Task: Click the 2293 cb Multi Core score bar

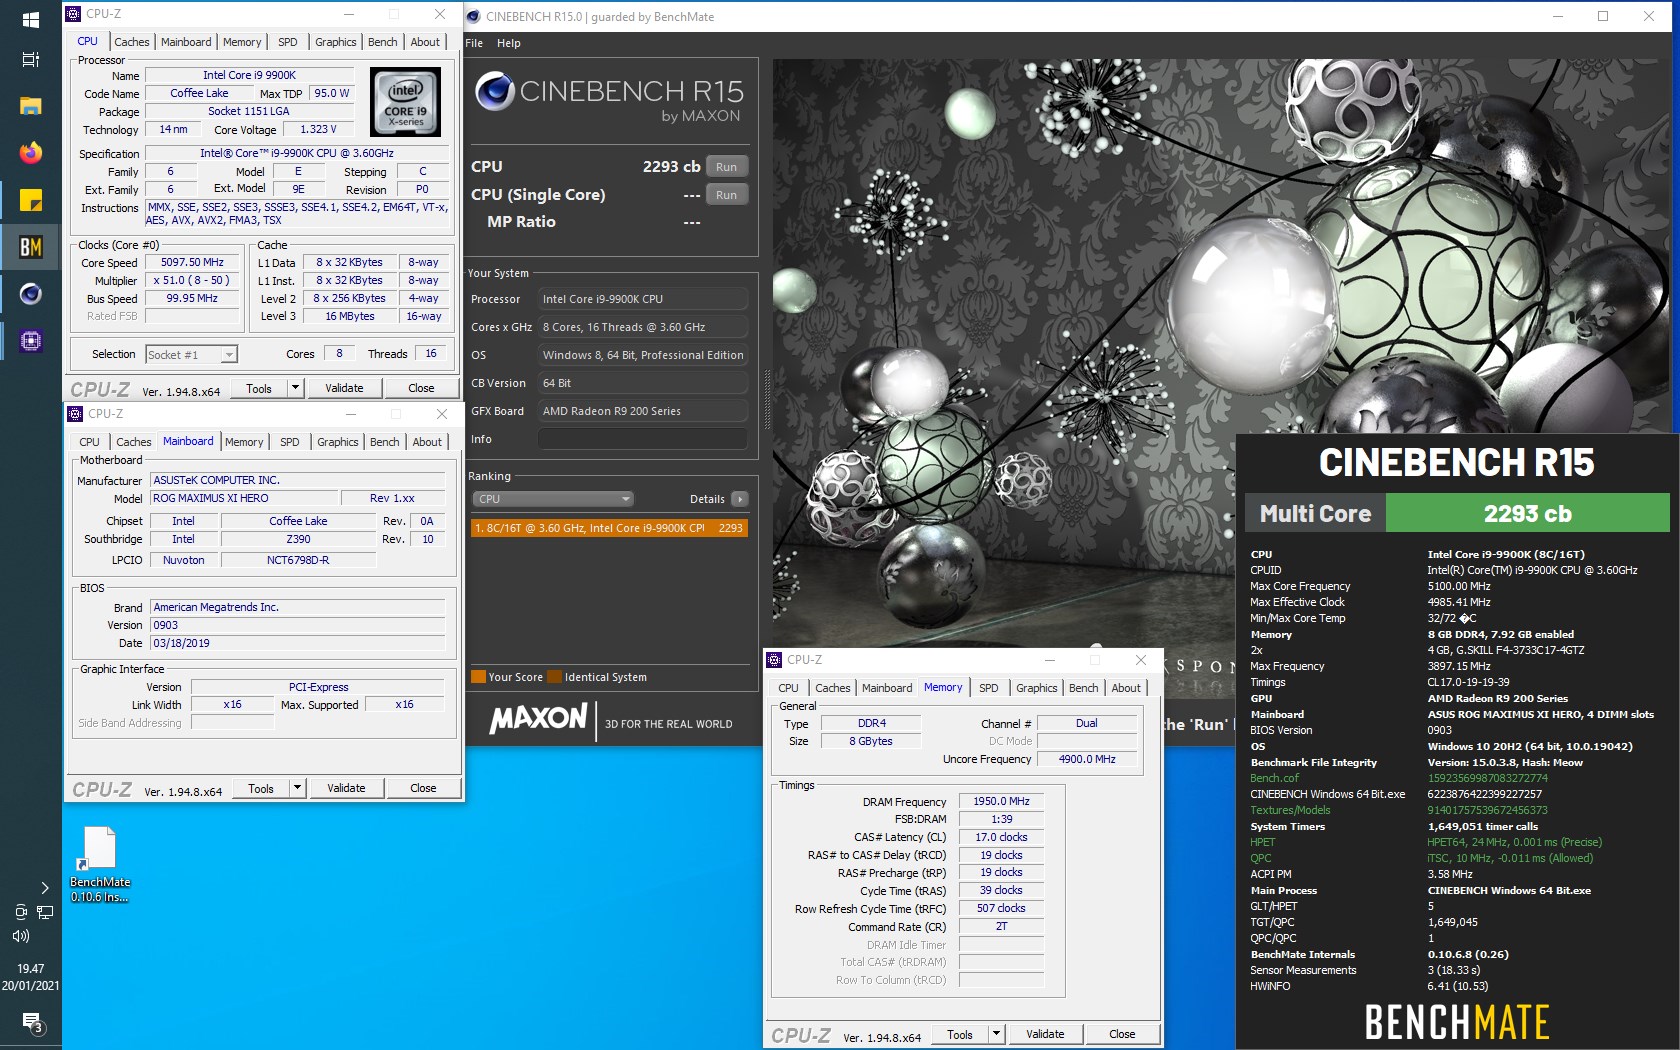Action: (1527, 513)
